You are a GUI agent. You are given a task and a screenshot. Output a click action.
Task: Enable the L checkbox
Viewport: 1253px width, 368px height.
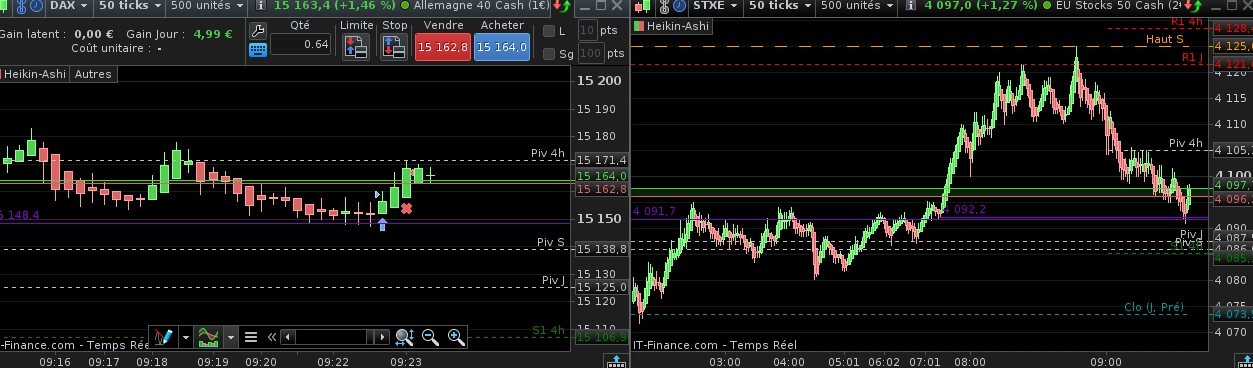tap(548, 31)
